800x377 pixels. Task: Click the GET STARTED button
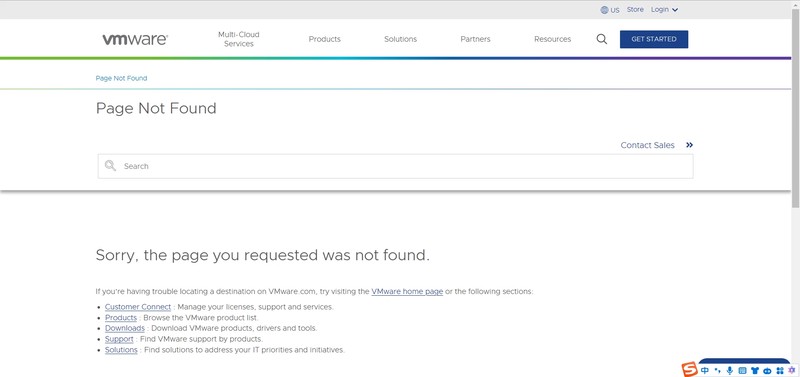pyautogui.click(x=654, y=39)
